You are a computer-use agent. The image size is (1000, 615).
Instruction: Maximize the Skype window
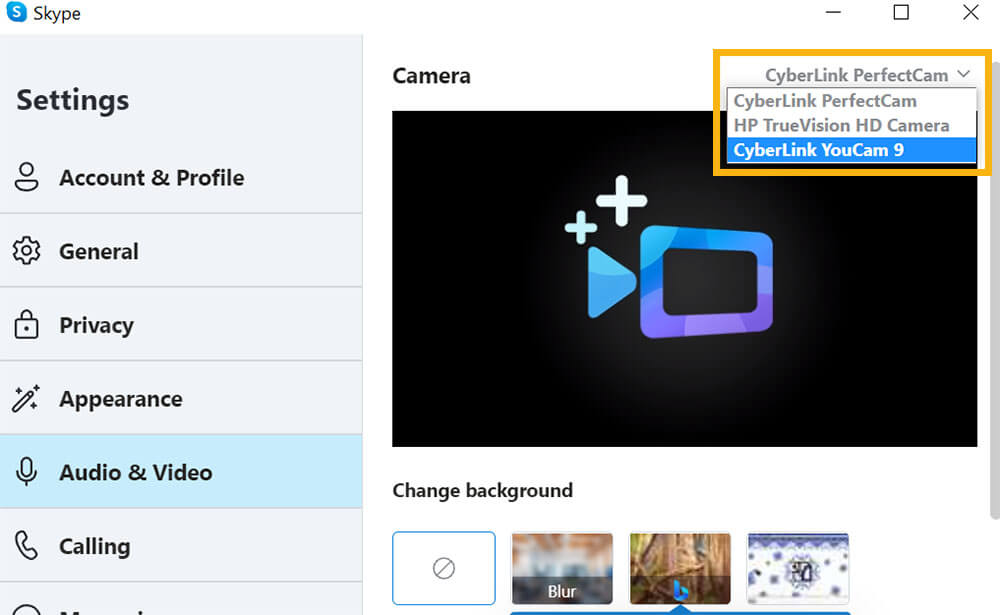point(901,12)
